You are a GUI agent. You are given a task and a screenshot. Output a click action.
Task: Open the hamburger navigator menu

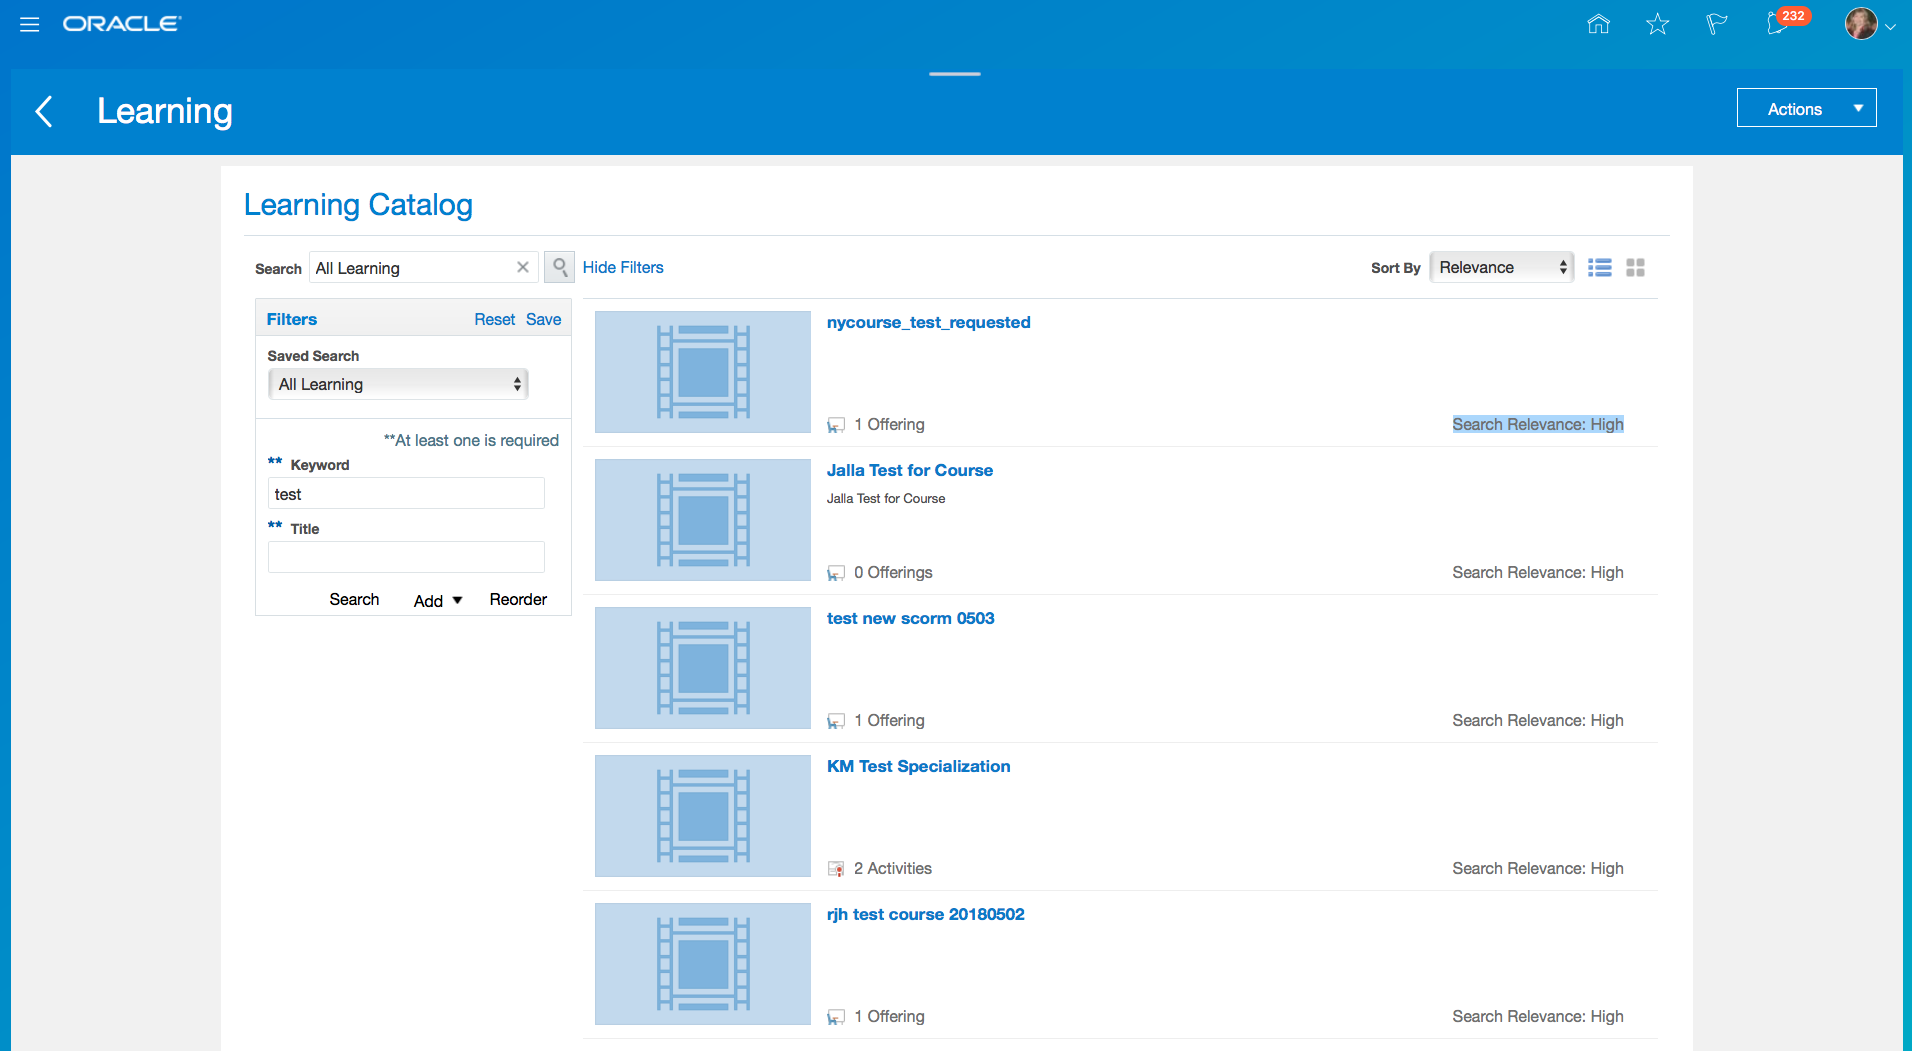(30, 24)
